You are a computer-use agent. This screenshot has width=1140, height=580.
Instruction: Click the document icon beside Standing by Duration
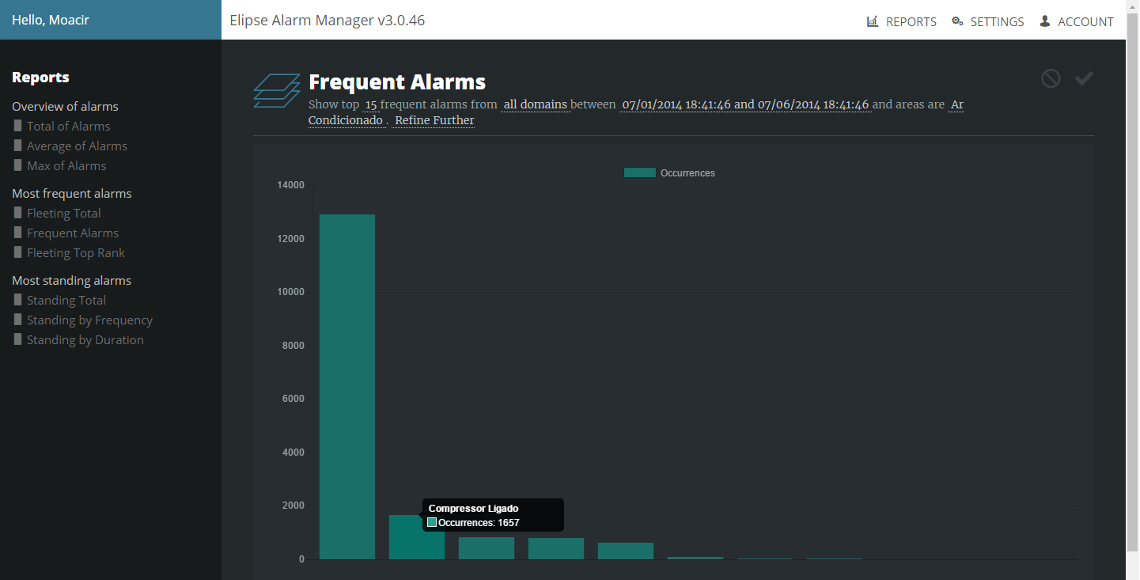(x=17, y=339)
